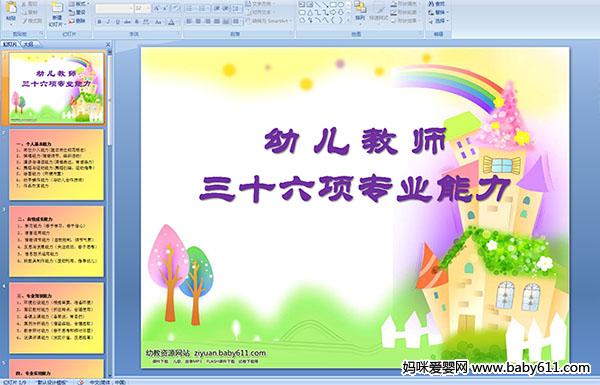Open the font name combo box
Image resolution: width=600 pixels, height=385 pixels.
pyautogui.click(x=114, y=8)
